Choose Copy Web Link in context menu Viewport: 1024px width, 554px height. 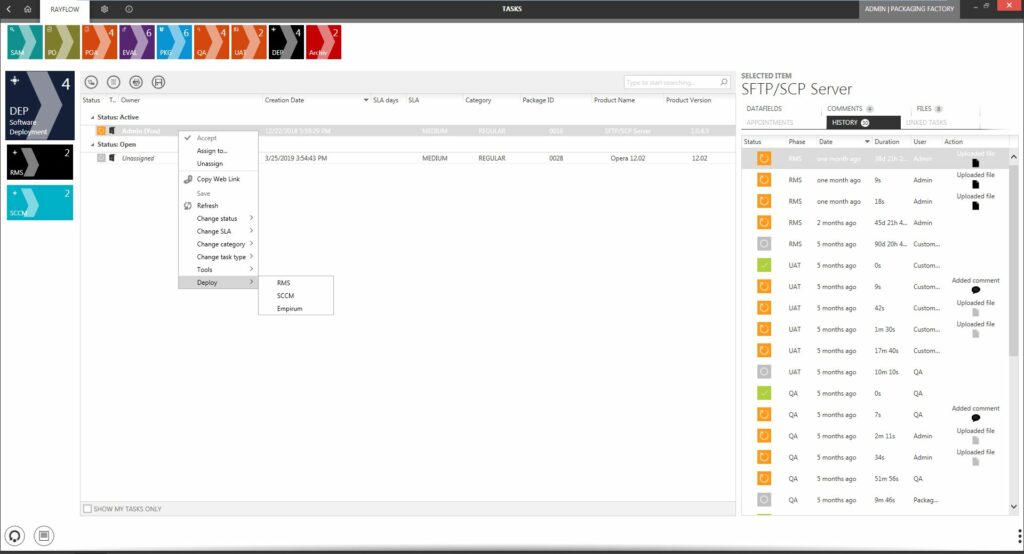click(218, 179)
